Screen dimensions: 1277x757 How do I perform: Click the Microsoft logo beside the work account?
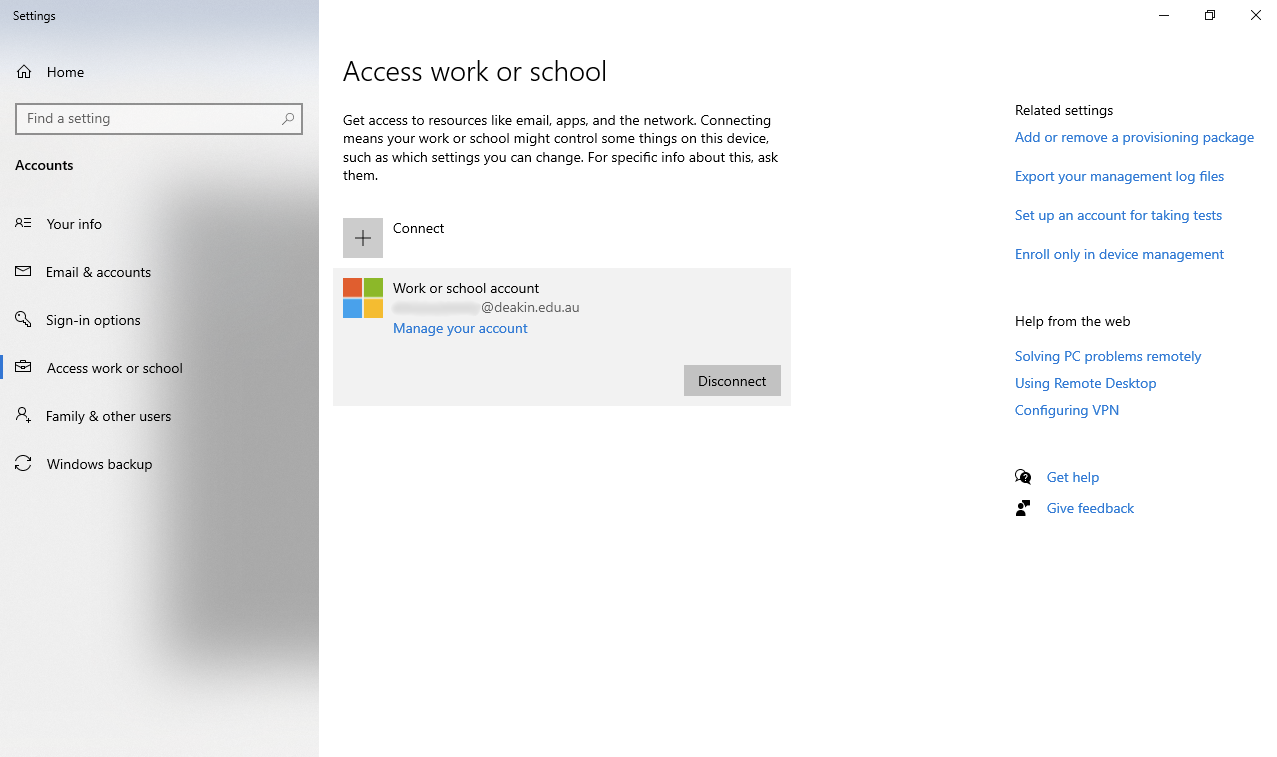click(x=363, y=297)
